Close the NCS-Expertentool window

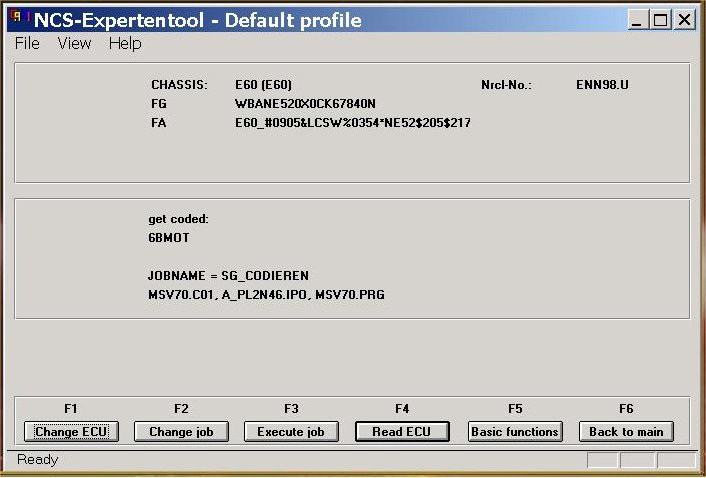(x=684, y=20)
